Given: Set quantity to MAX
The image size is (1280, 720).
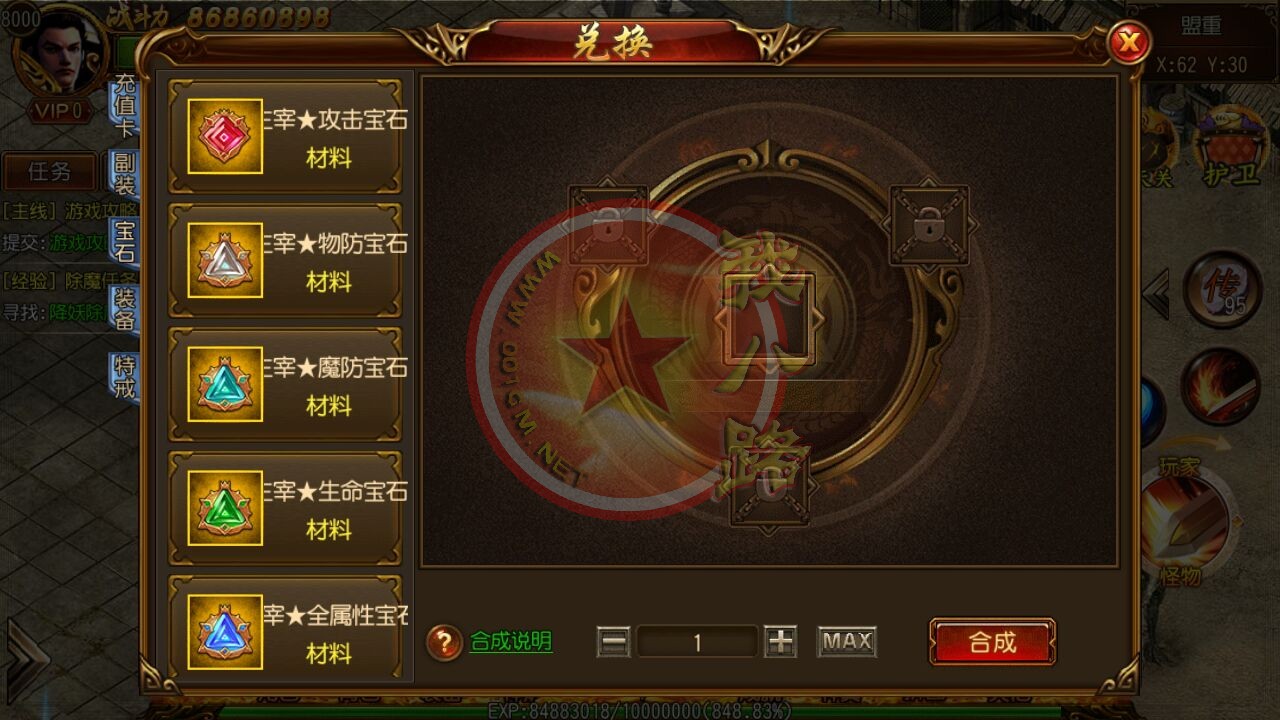Looking at the screenshot, I should [847, 642].
